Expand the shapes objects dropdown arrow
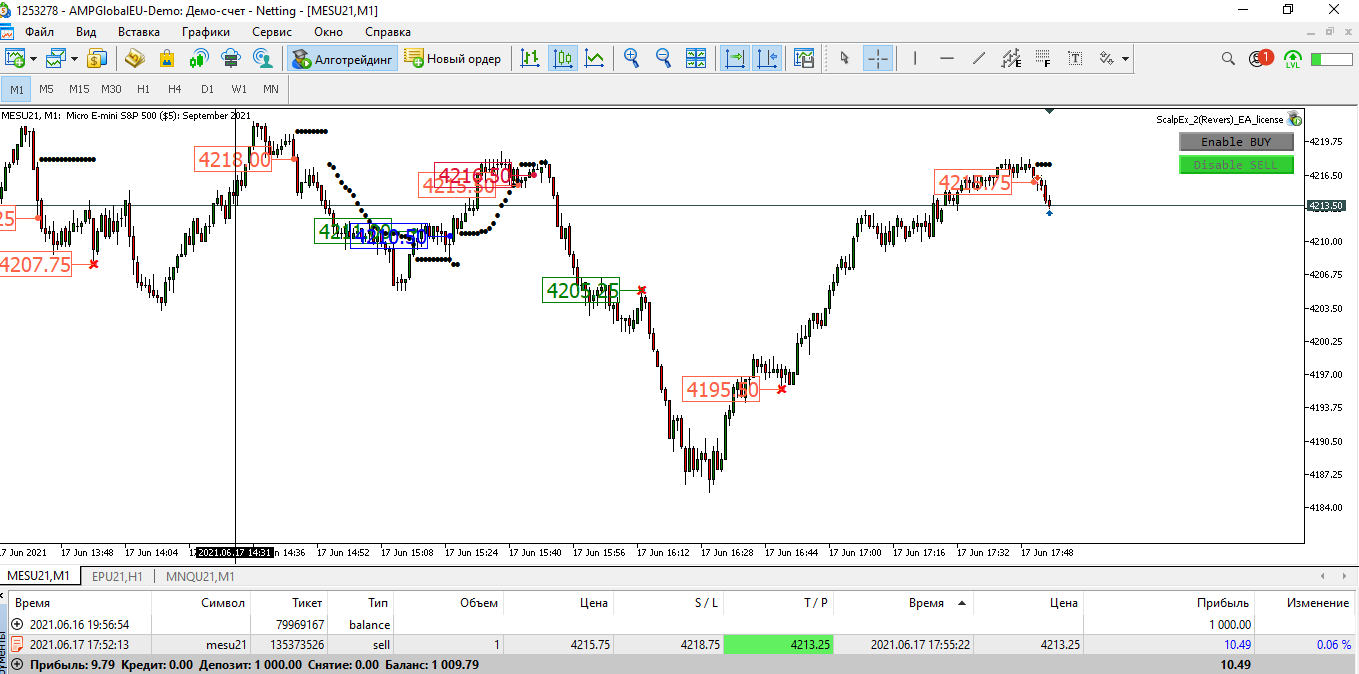 [x=1126, y=59]
